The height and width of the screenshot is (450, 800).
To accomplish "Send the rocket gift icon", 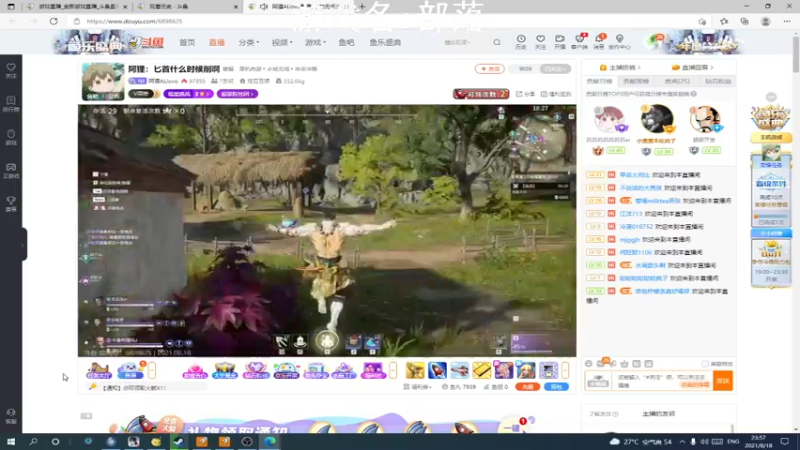I will (437, 370).
